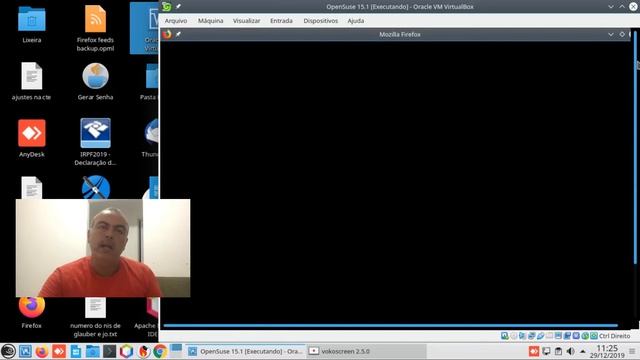Open the Dolphin file manager from taskbar
The image size is (640, 360).
(x=93, y=351)
